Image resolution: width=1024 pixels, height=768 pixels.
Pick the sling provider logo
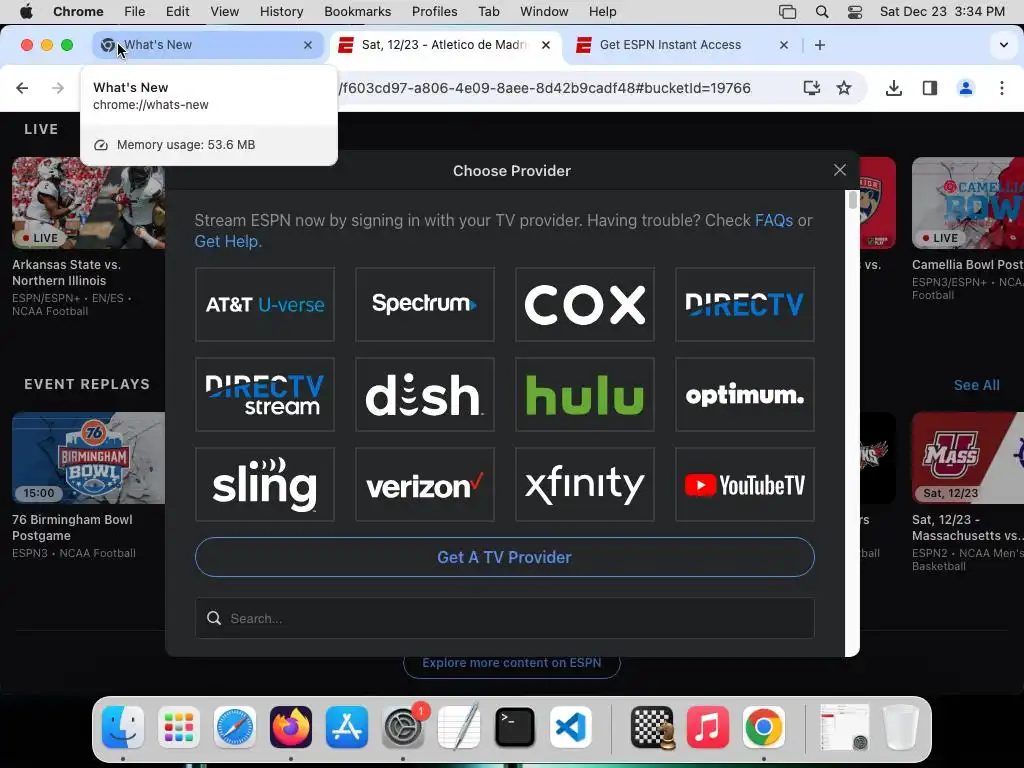click(264, 485)
